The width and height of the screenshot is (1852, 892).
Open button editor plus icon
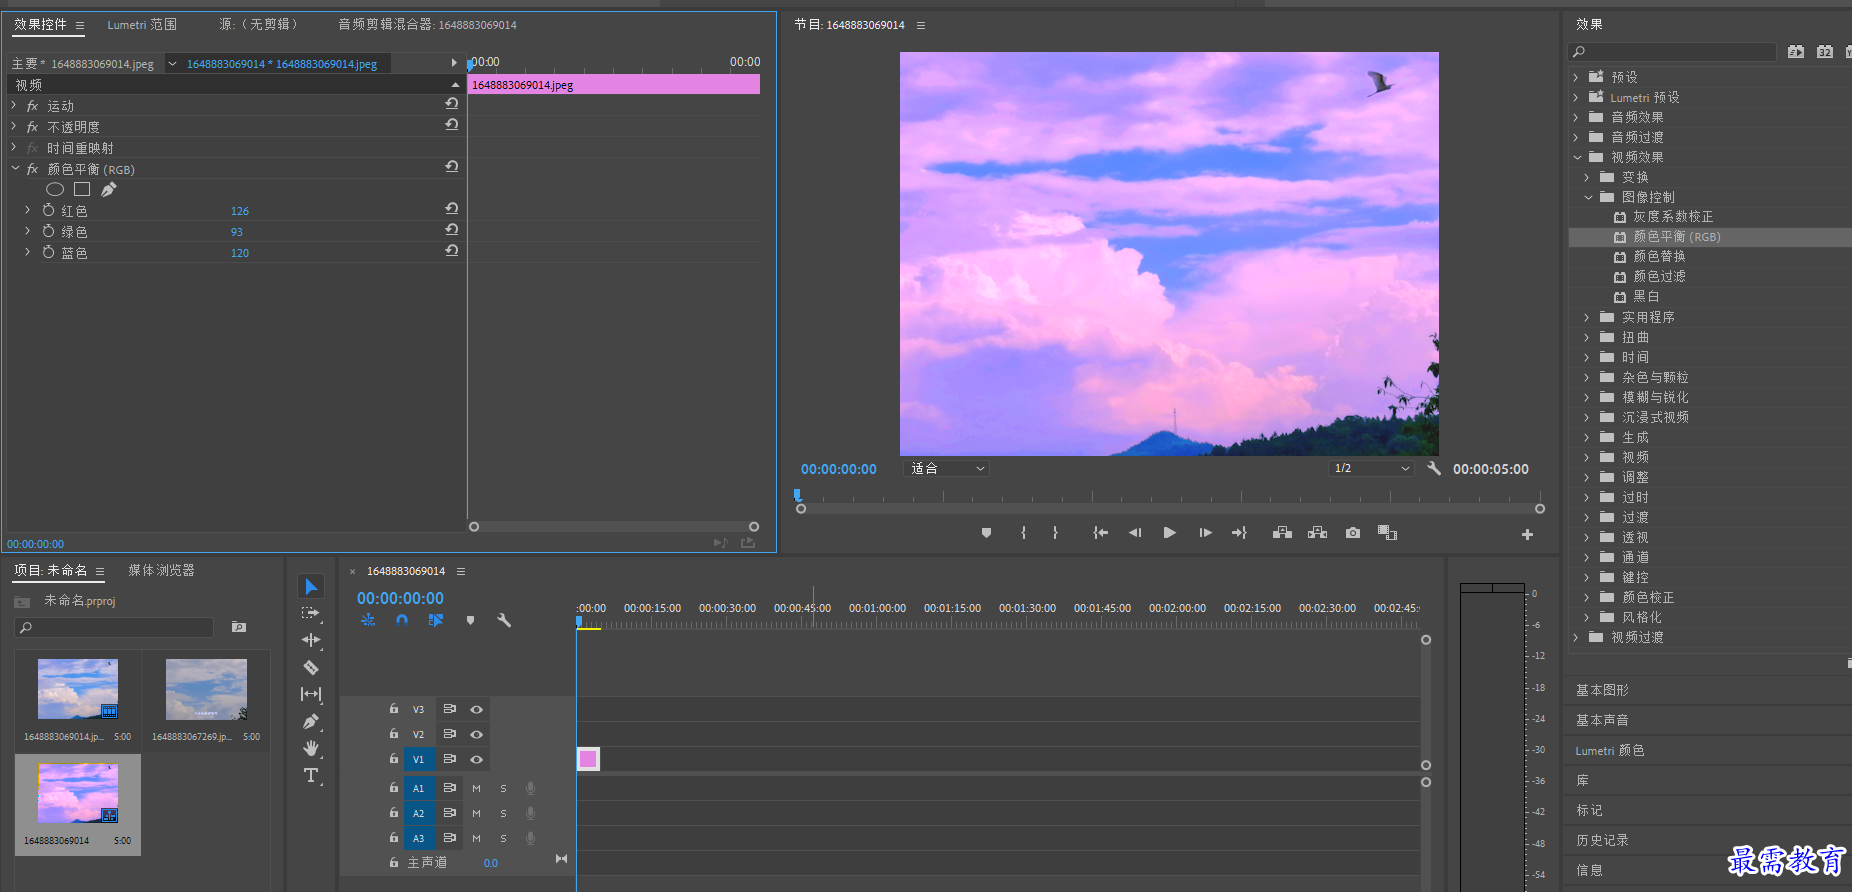1527,535
